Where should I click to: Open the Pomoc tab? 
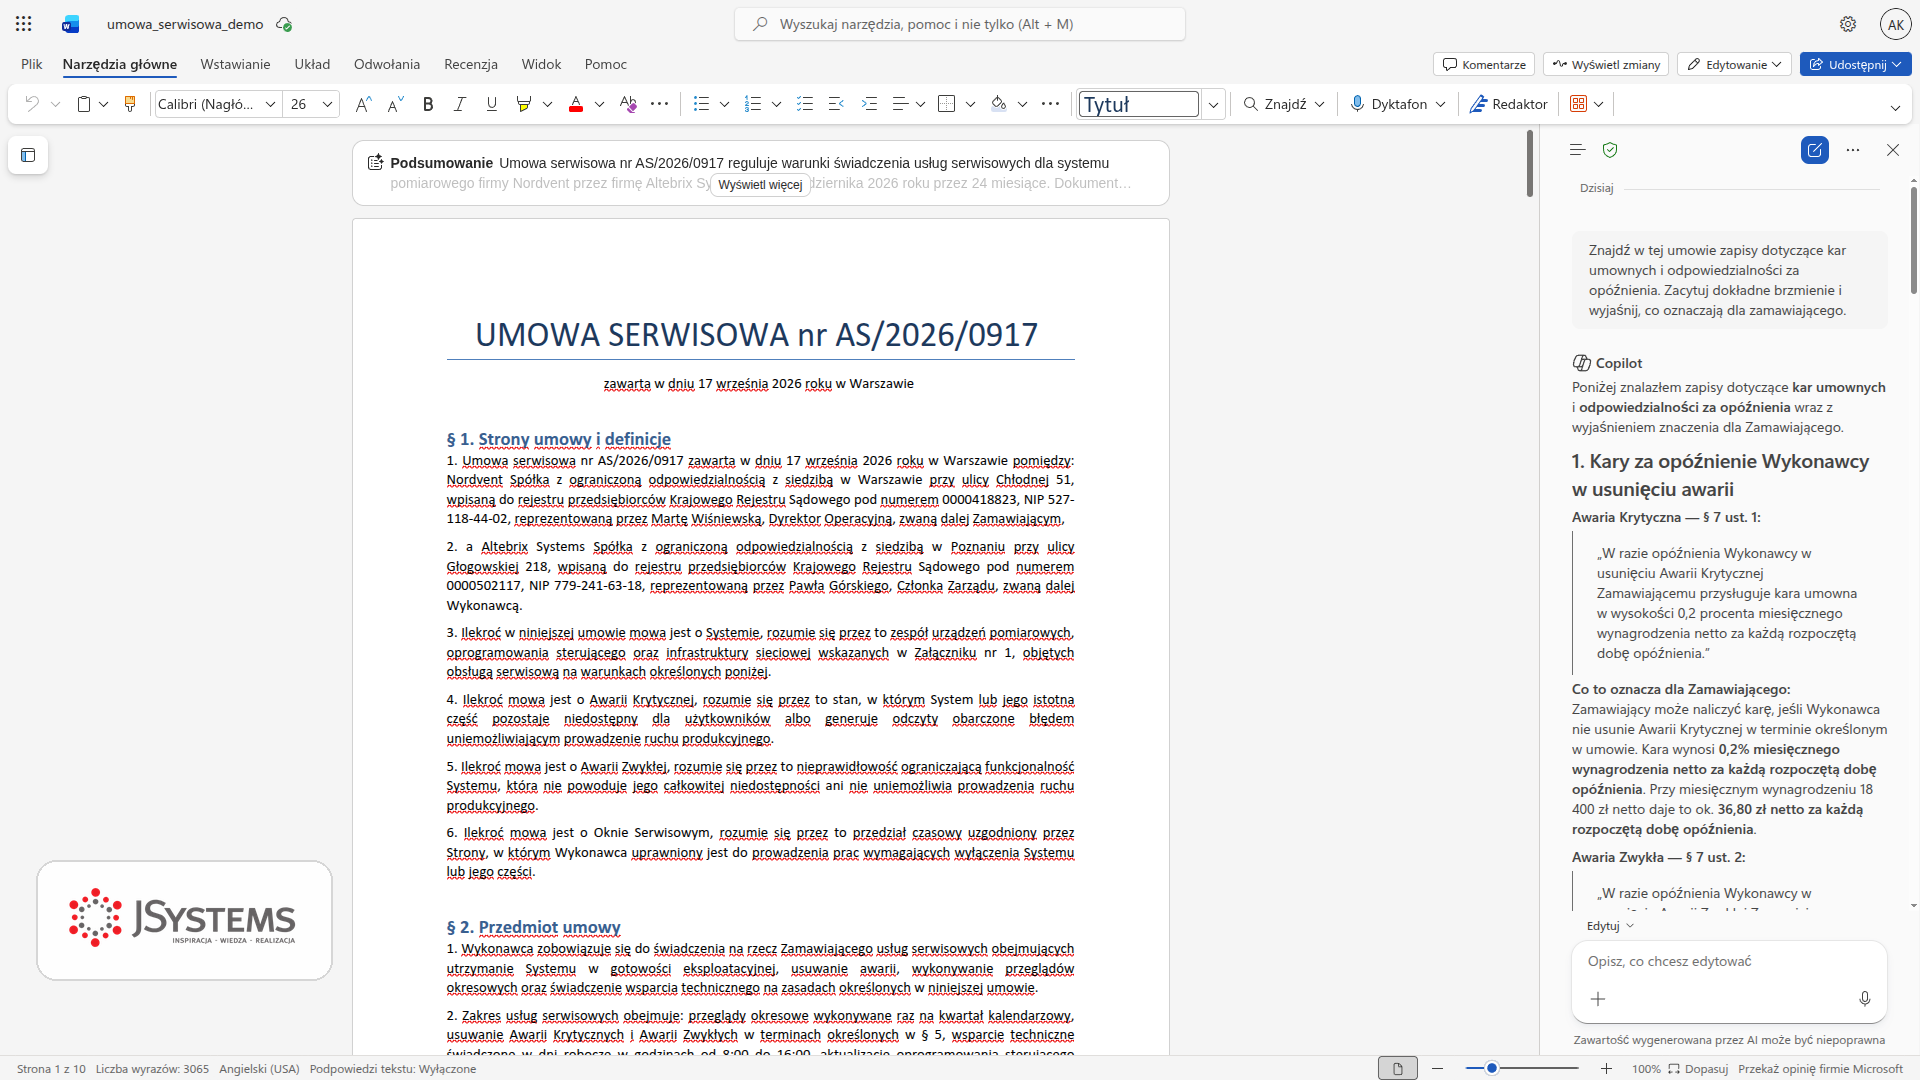[606, 64]
